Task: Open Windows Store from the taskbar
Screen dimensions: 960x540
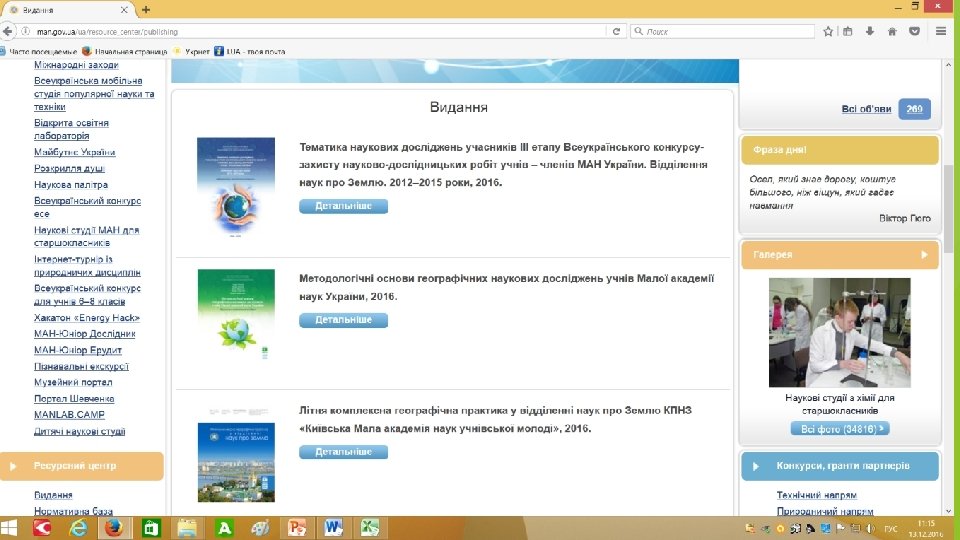Action: [151, 528]
